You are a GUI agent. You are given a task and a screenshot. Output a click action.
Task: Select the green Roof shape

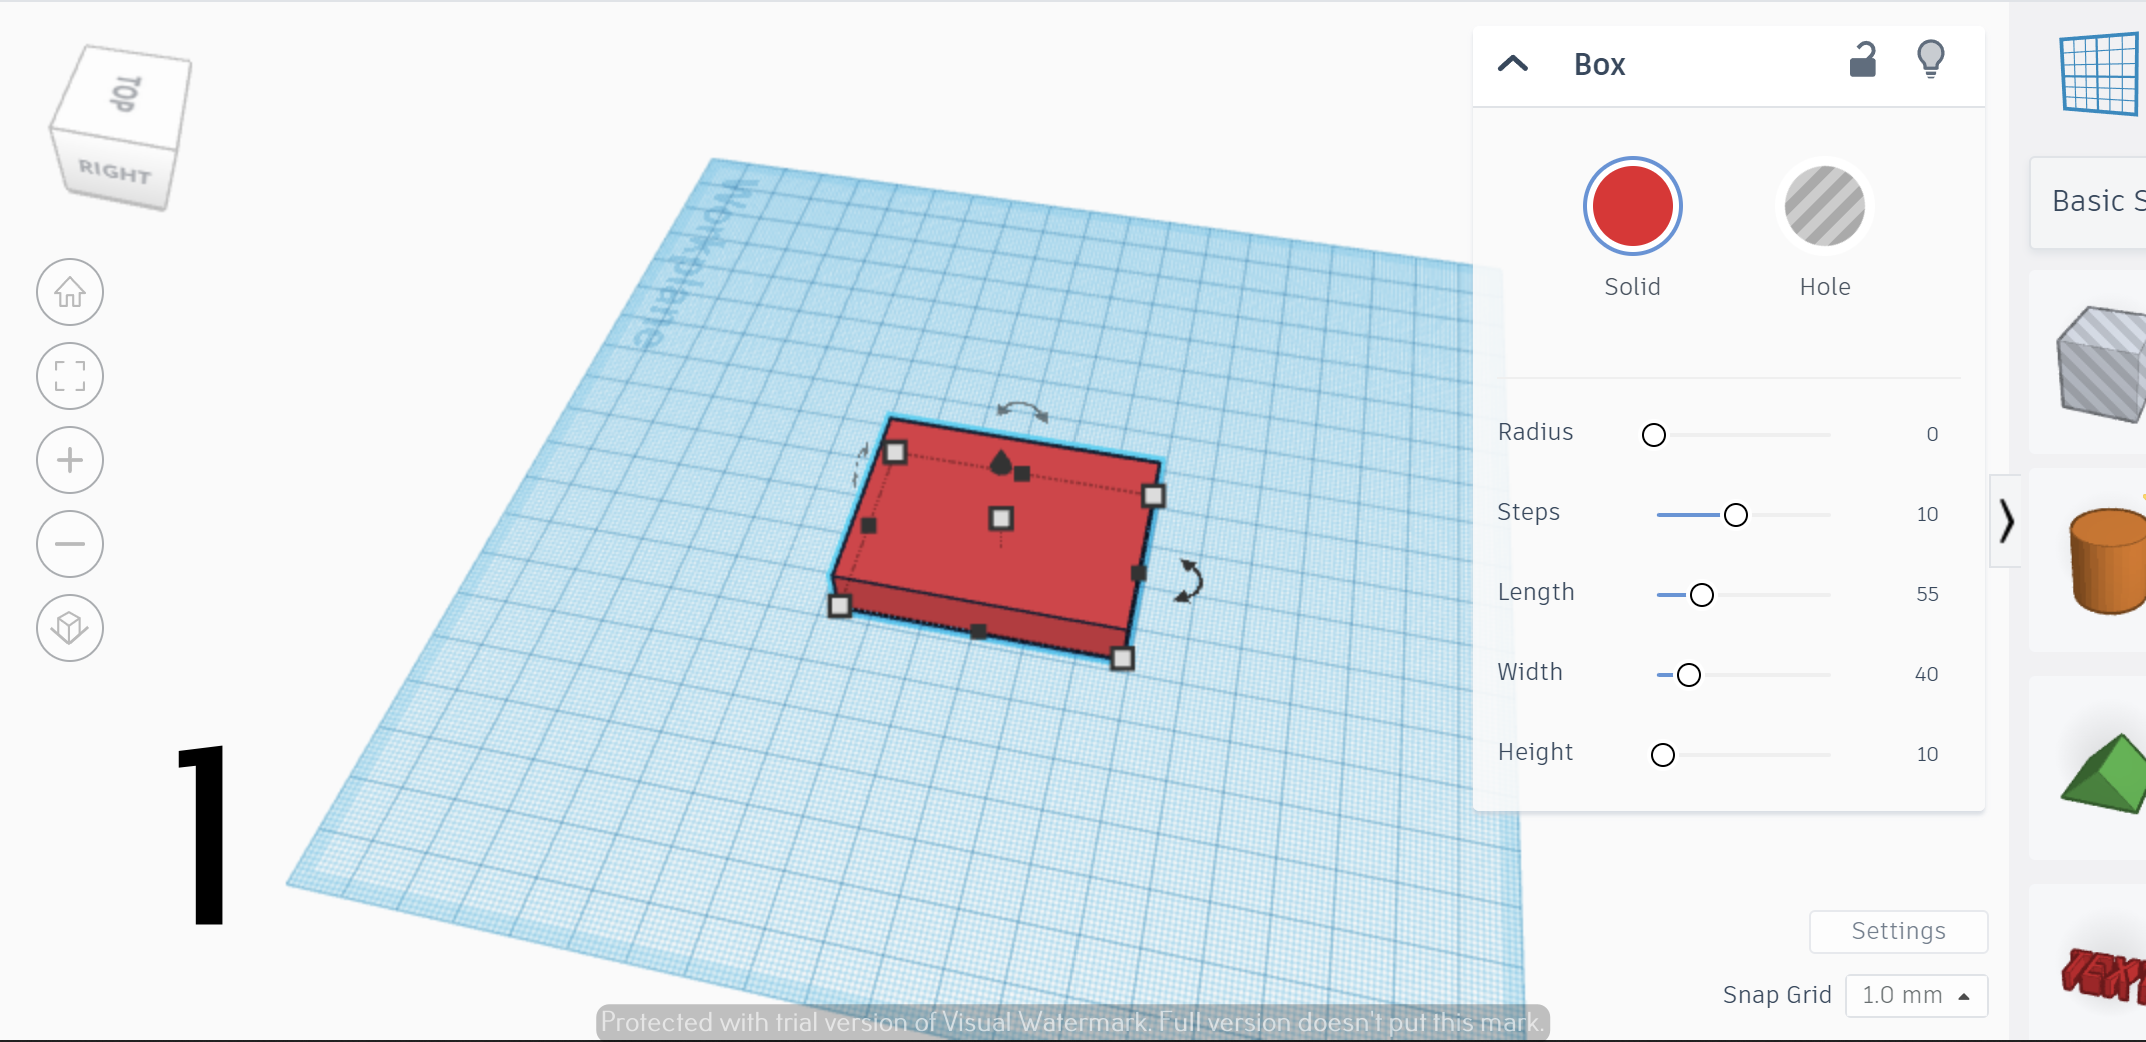[2104, 774]
